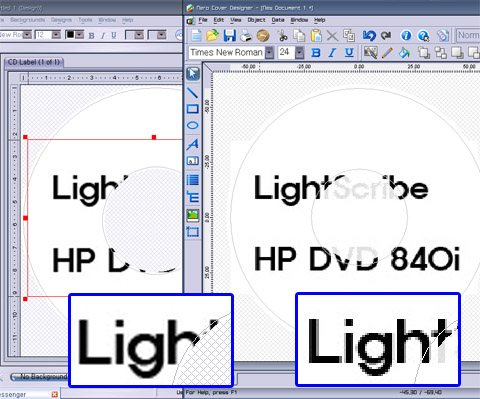Open the Object menu
Image resolution: width=480 pixels, height=399 pixels.
(x=256, y=20)
